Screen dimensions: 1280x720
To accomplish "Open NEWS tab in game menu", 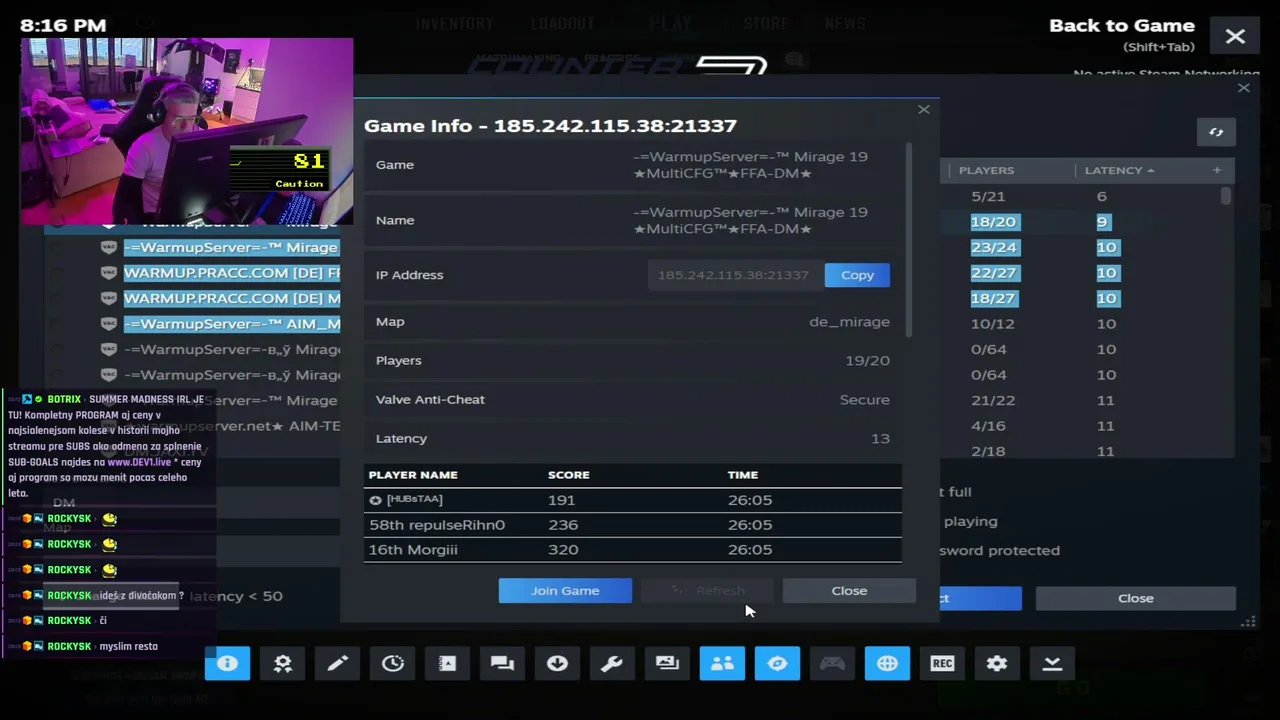I will click(x=845, y=24).
